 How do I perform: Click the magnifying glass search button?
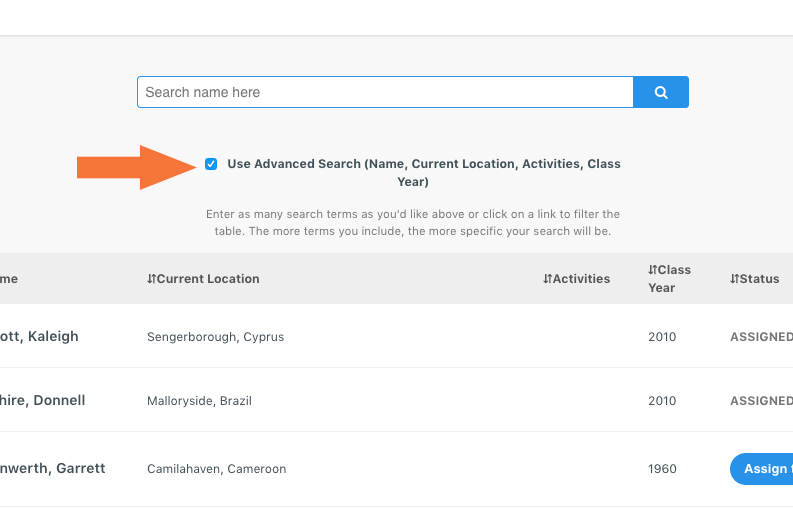coord(661,92)
